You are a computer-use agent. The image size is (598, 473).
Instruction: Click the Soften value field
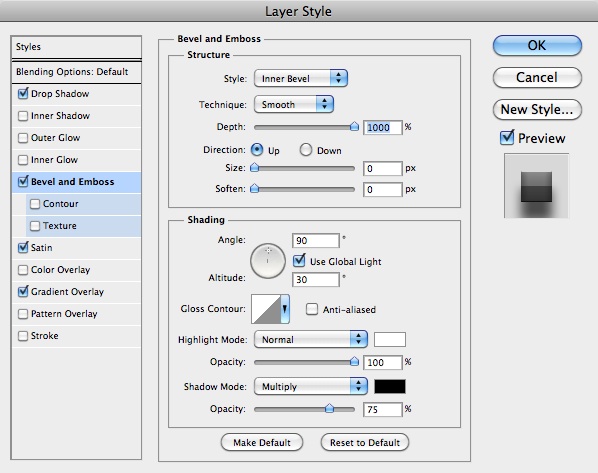coord(383,190)
